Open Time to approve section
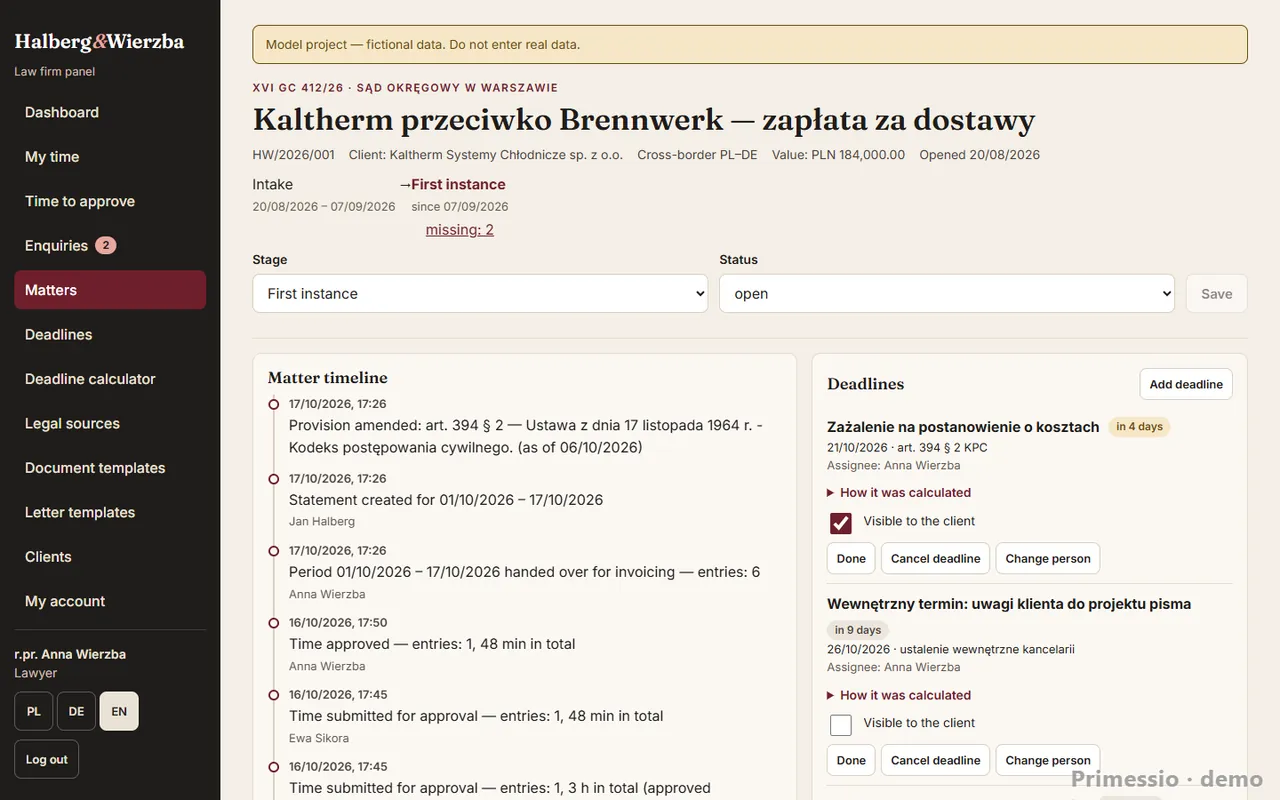This screenshot has width=1280, height=800. [x=110, y=201]
